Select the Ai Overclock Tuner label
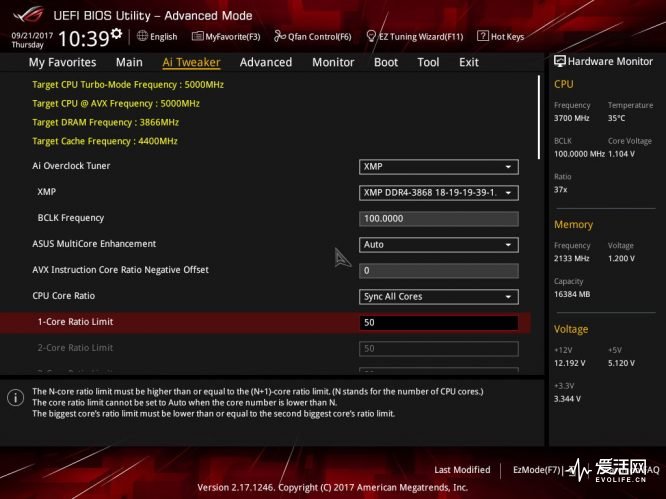 [x=71, y=166]
